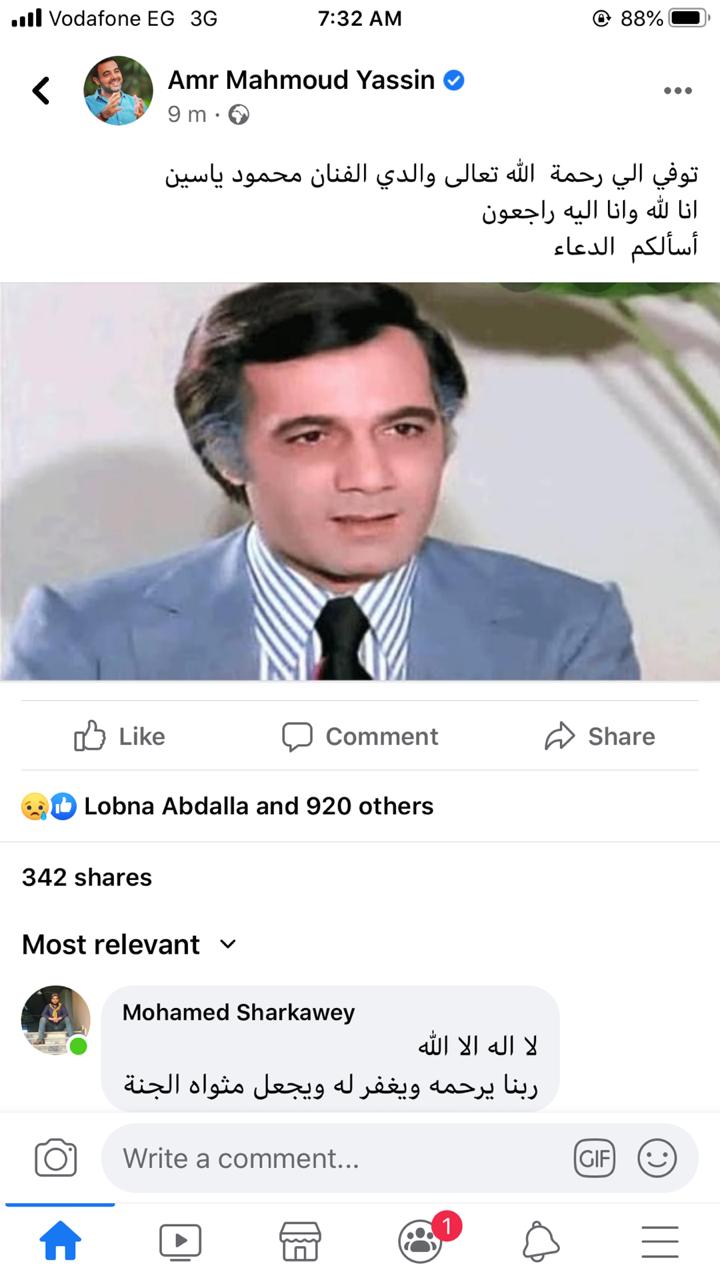
Task: Go back using the top-left arrow
Action: [x=41, y=90]
